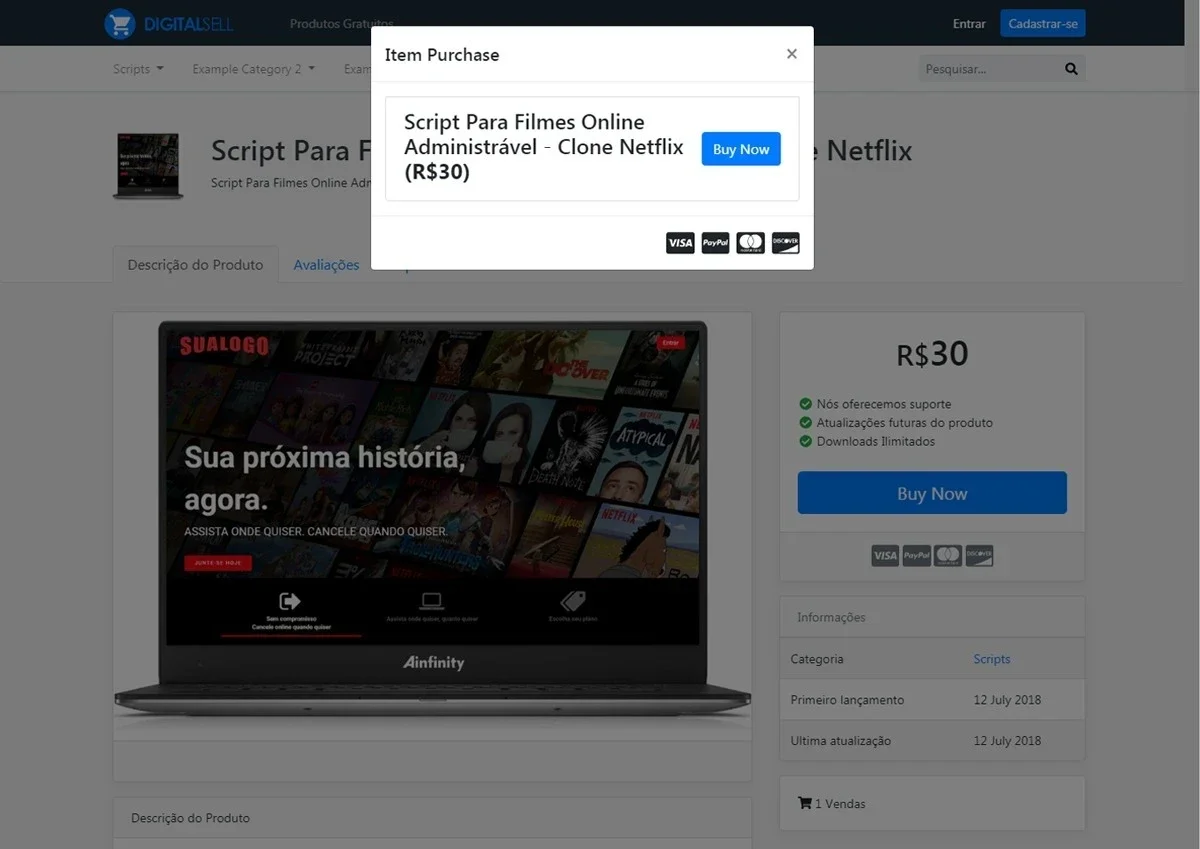Click the Pesquisar search field
This screenshot has height=849, width=1200.
988,69
